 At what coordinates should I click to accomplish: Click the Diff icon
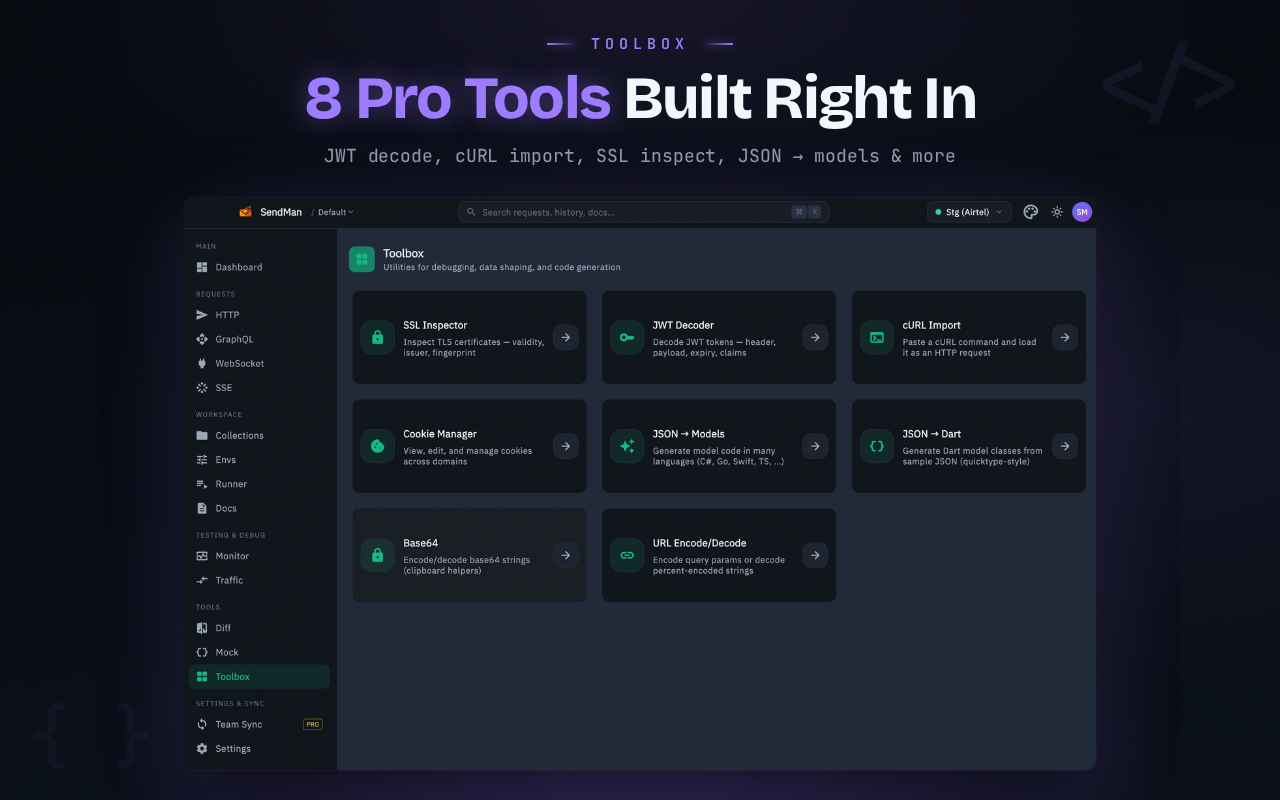[x=202, y=628]
